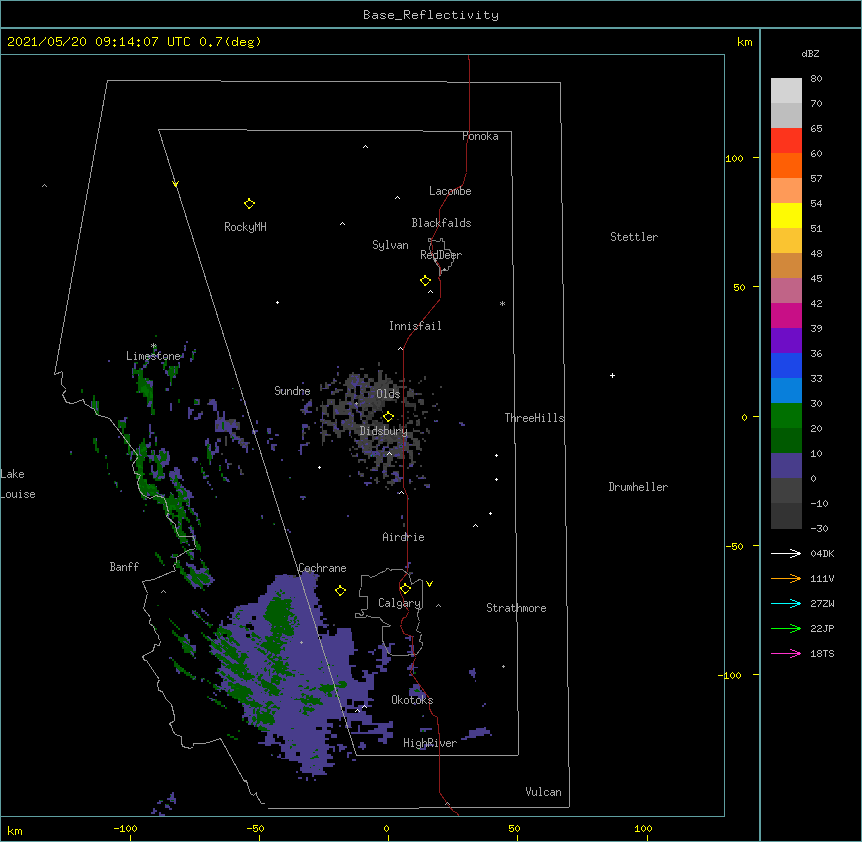Click the ThreeHills label
This screenshot has width=862, height=842.
[534, 418]
